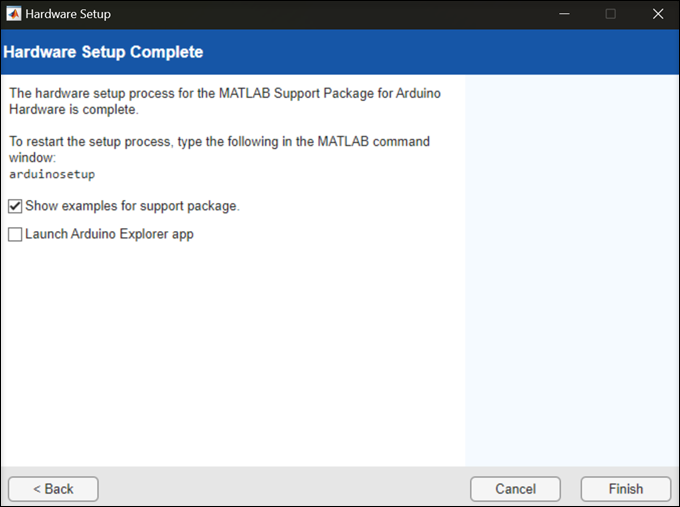Click the light blue side panel
The height and width of the screenshot is (507, 680).
coord(571,270)
